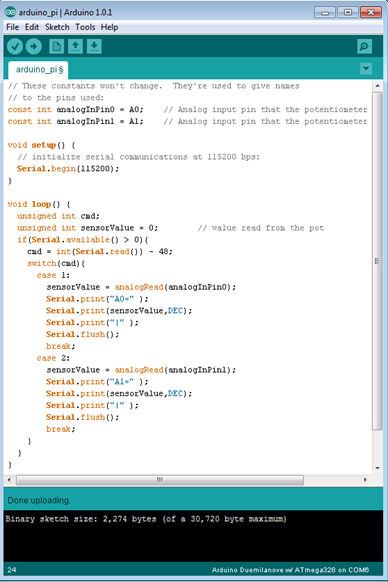Image resolution: width=388 pixels, height=582 pixels.
Task: Click 'Serial.begin(115200);' line
Action: [x=68, y=169]
